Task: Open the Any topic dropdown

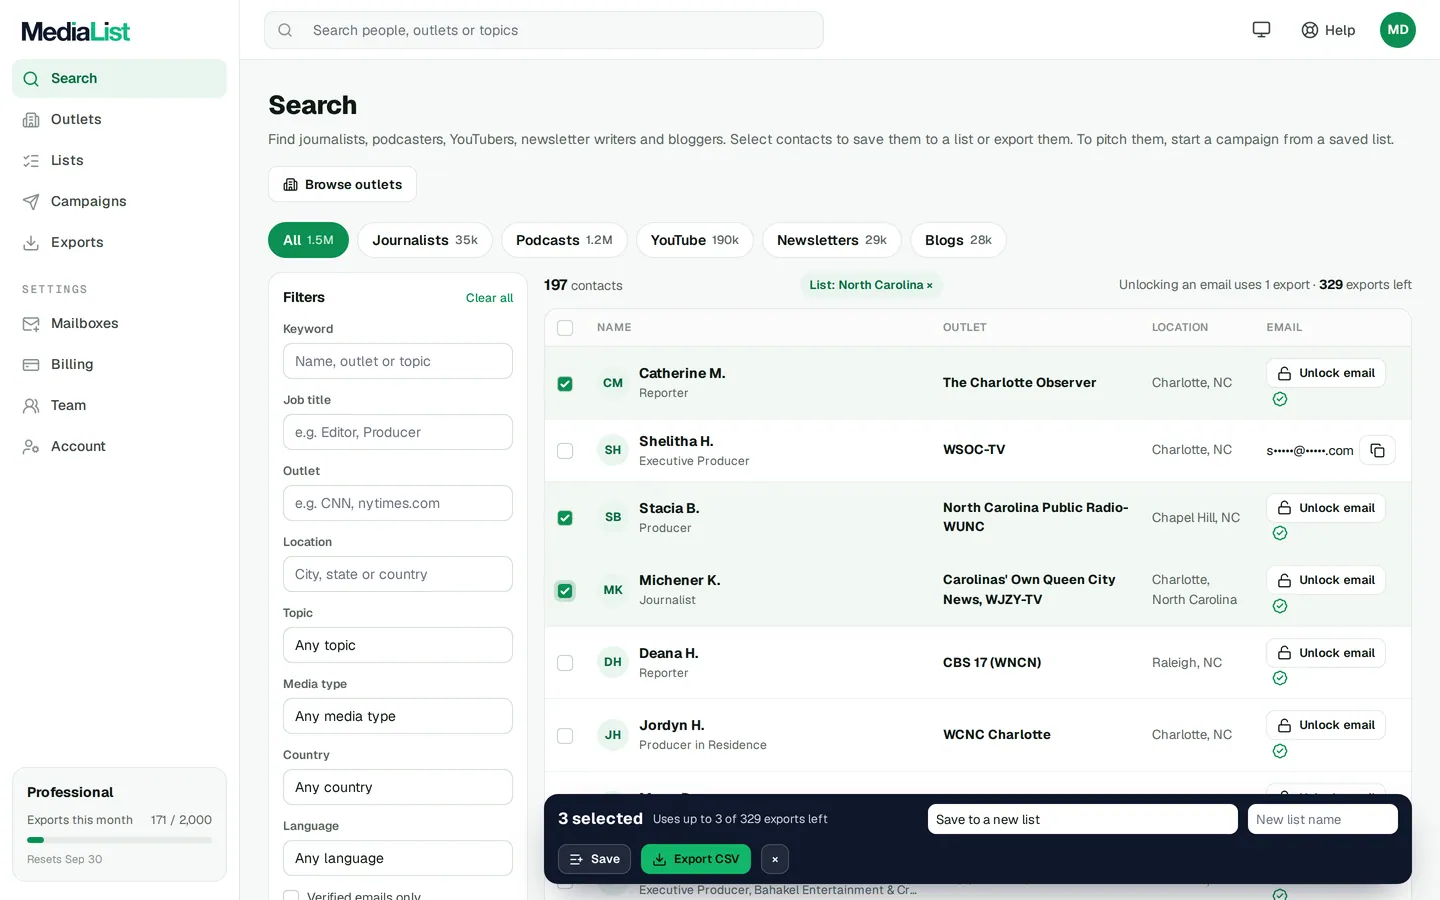Action: pyautogui.click(x=398, y=645)
